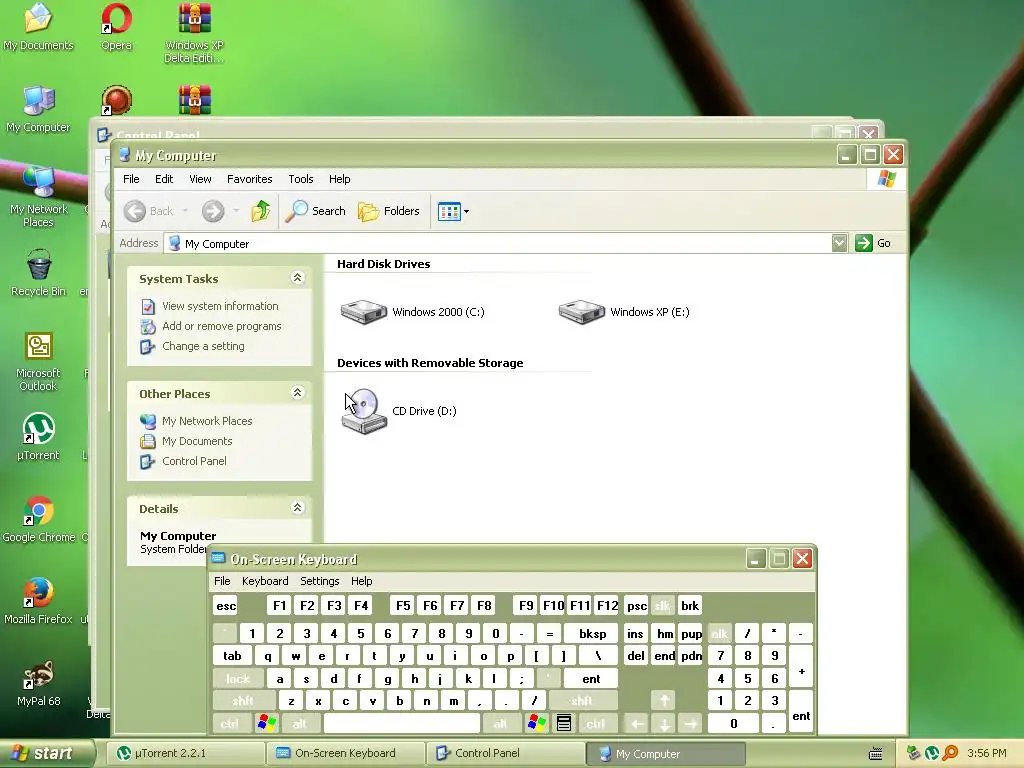This screenshot has width=1024, height=768.
Task: Click Add or remove programs link
Action: [x=221, y=326]
